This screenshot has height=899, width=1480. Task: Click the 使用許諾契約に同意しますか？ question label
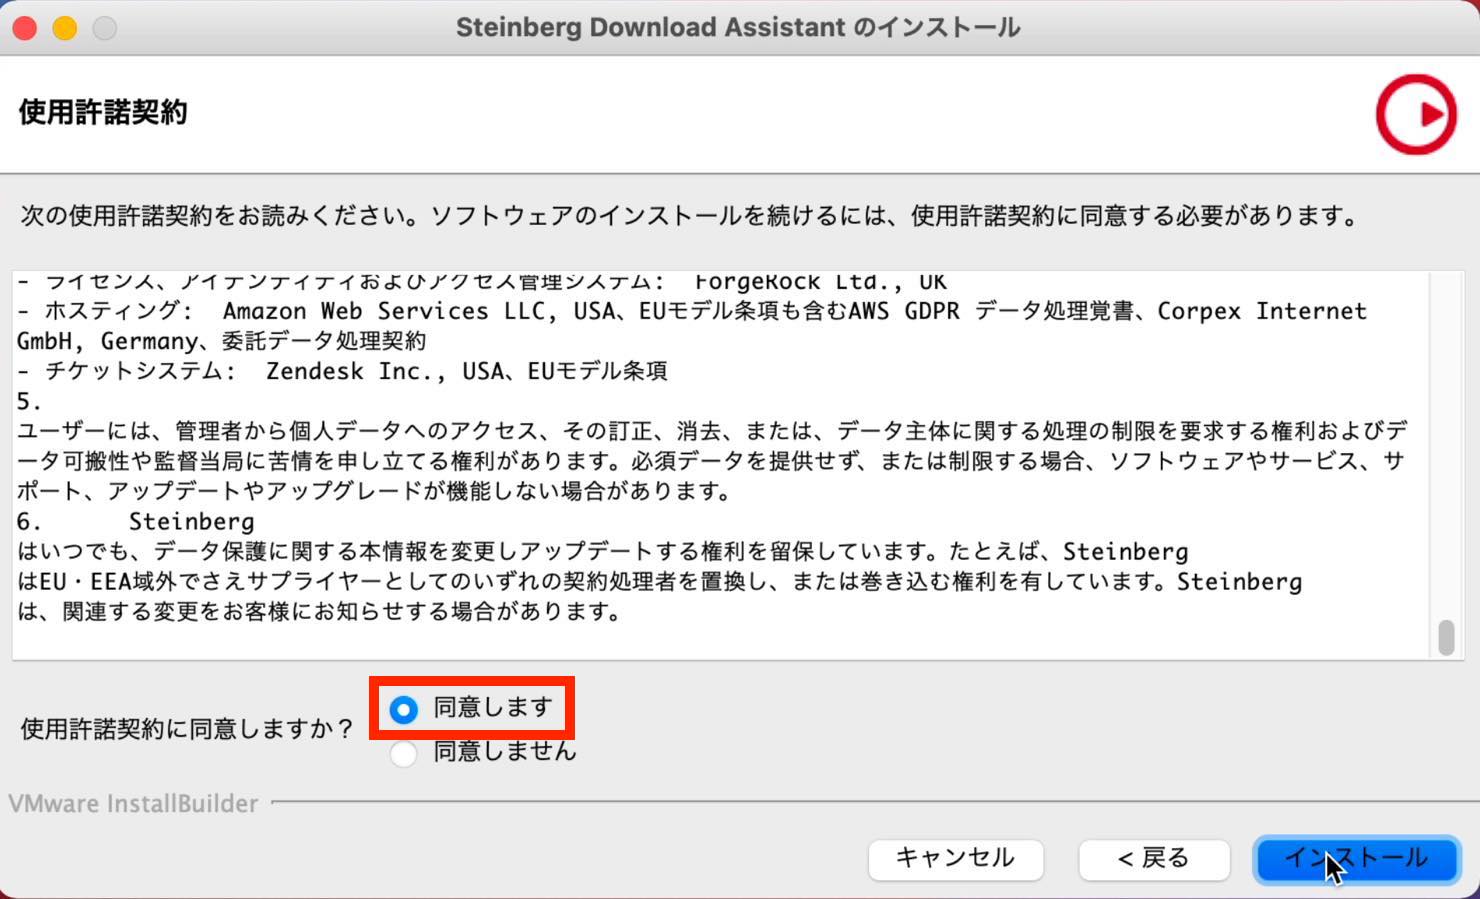coord(187,729)
